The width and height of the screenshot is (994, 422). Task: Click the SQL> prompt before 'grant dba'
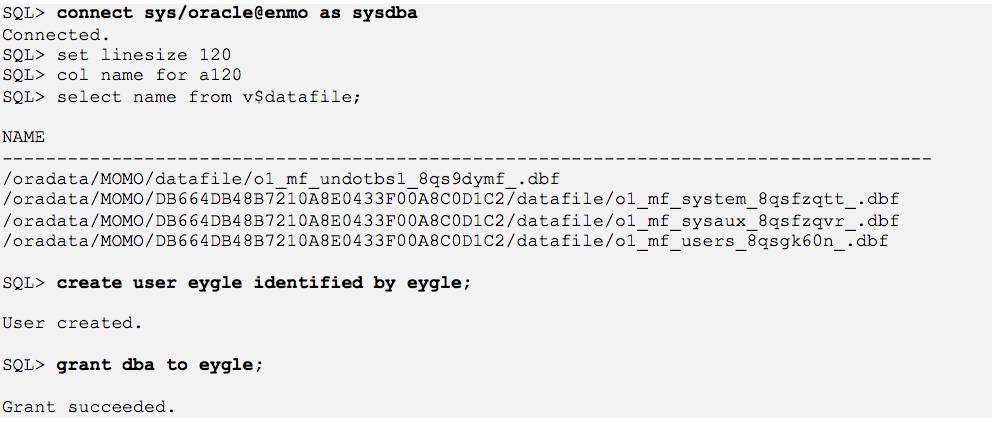23,365
